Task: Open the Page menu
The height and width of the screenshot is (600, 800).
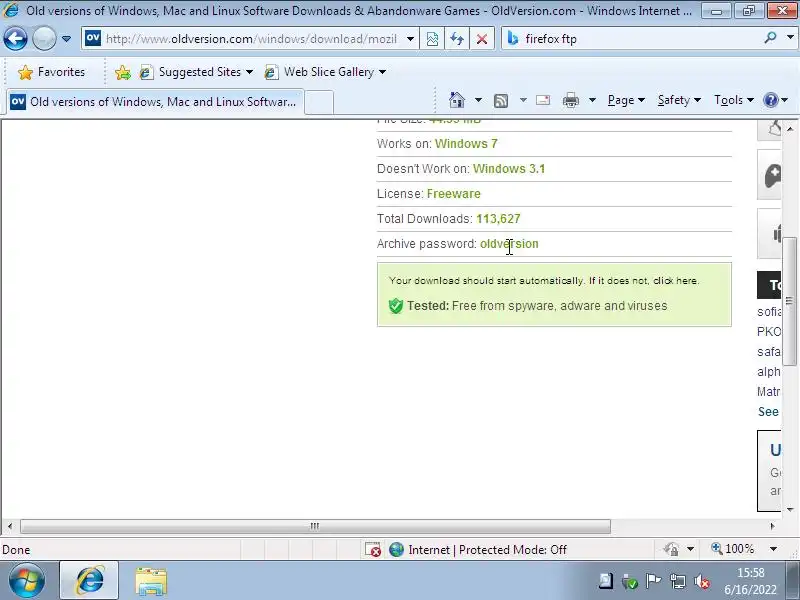Action: [x=626, y=100]
